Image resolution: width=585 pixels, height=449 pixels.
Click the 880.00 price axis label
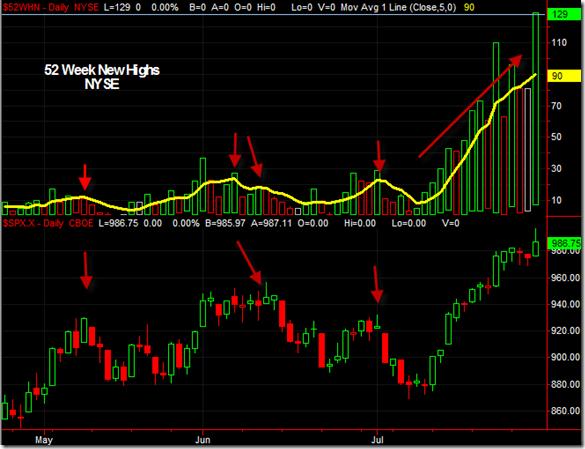(x=566, y=384)
